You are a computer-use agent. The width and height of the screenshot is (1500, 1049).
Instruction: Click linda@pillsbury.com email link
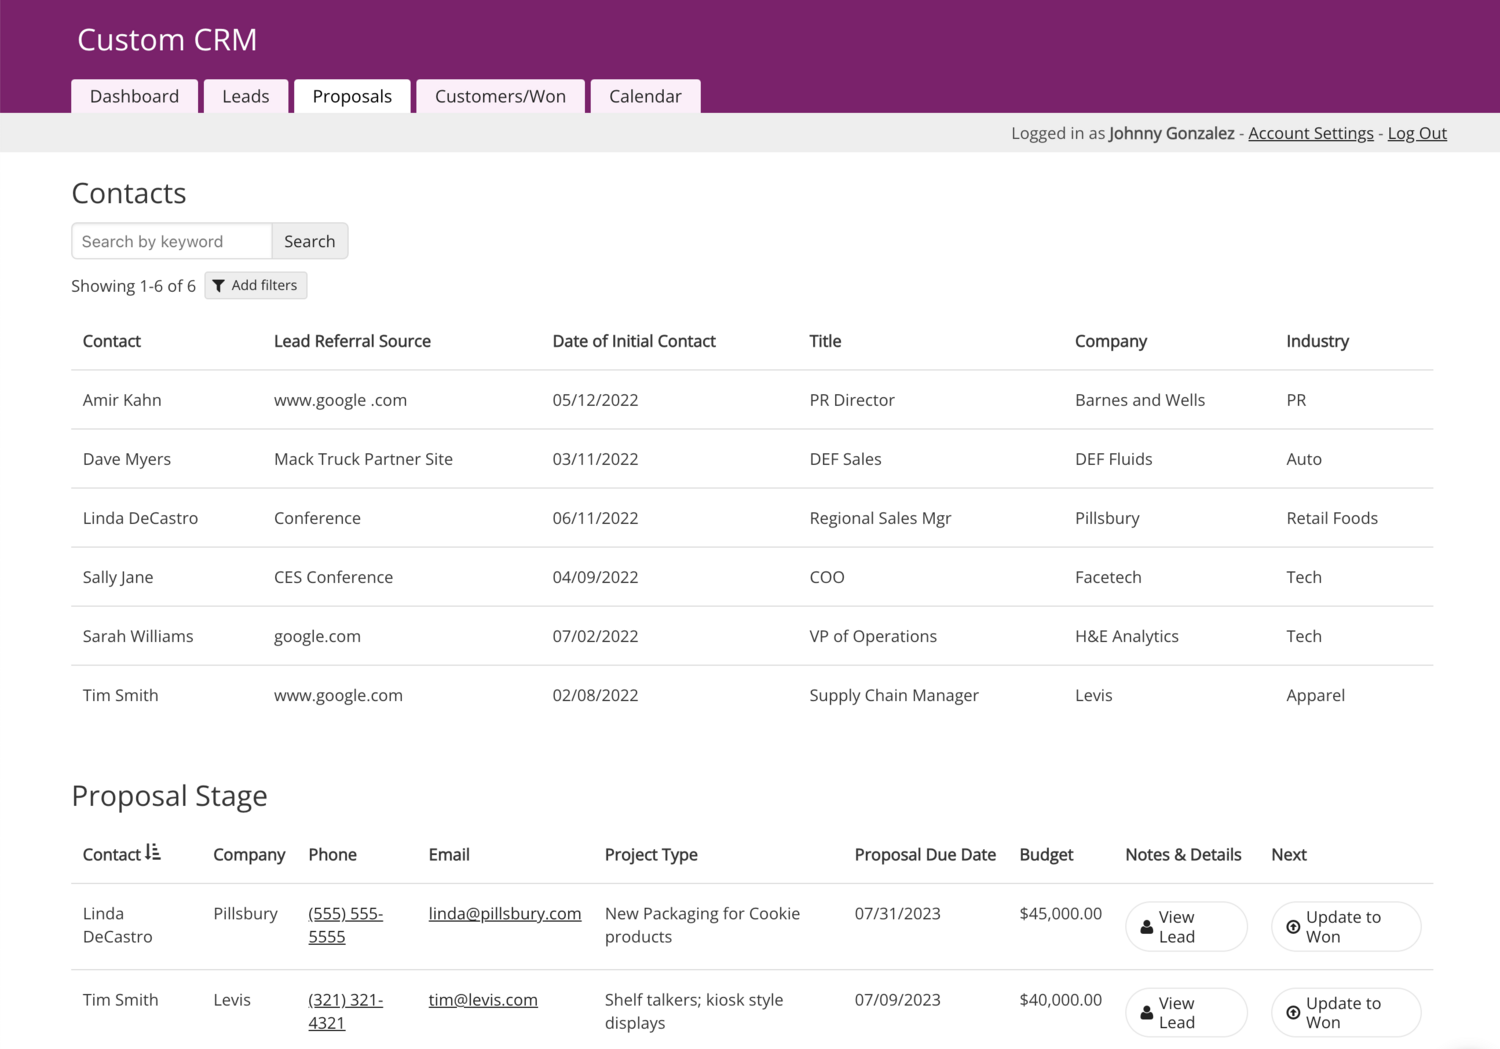(504, 913)
